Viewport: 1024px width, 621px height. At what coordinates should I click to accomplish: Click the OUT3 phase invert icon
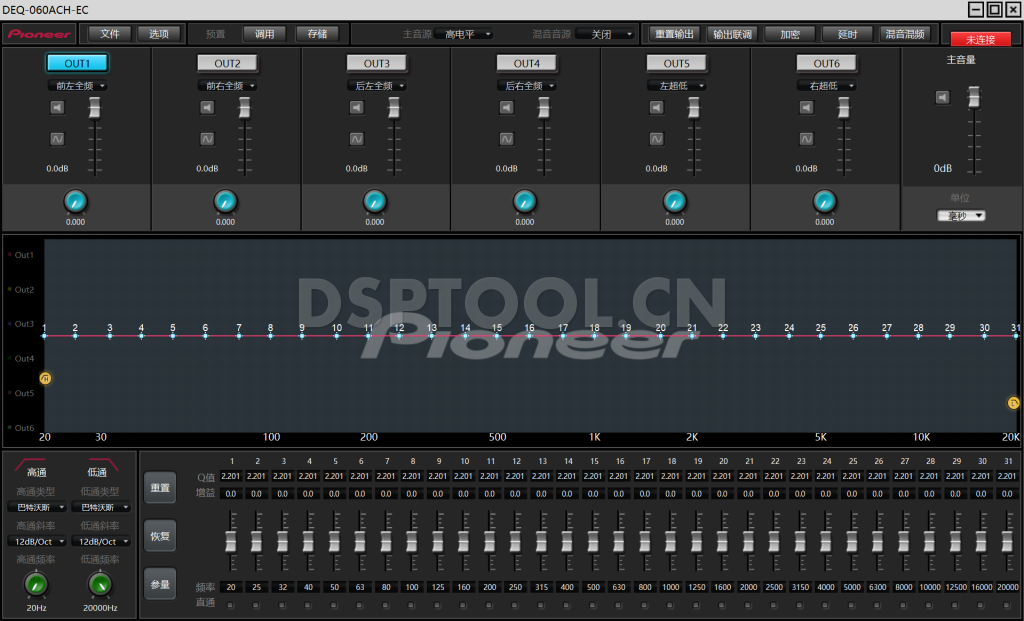coord(357,139)
